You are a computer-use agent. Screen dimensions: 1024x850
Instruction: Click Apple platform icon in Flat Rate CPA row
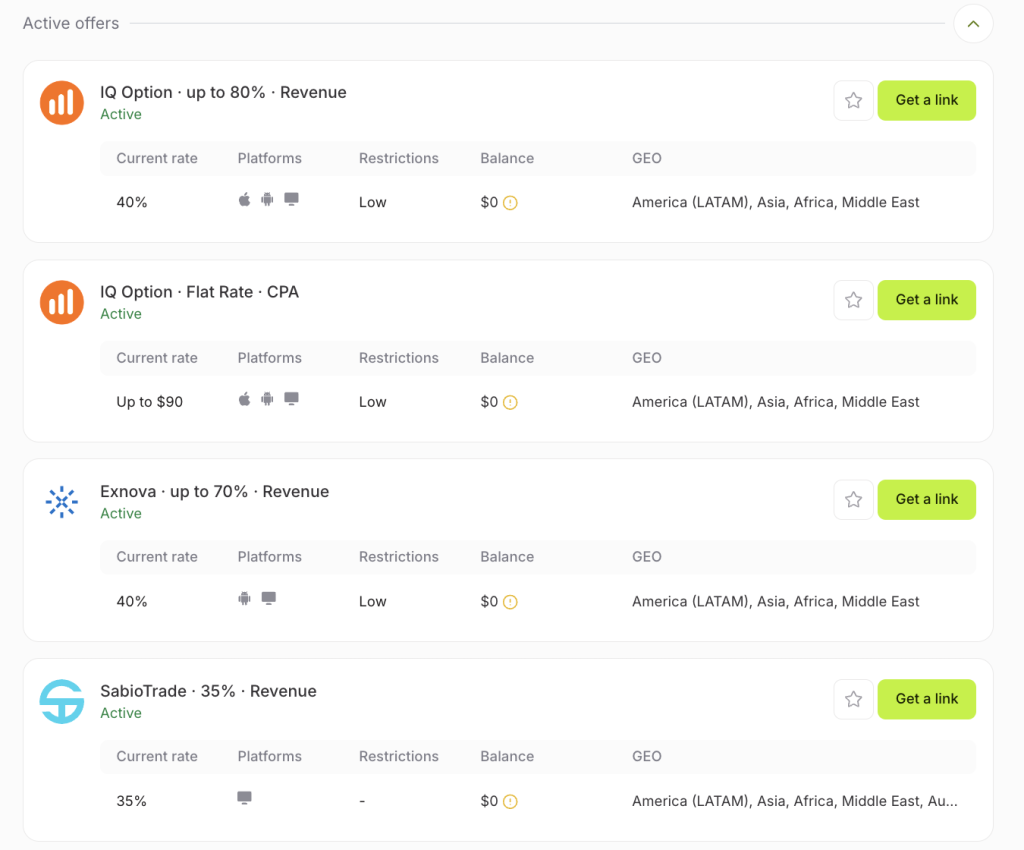tap(244, 399)
